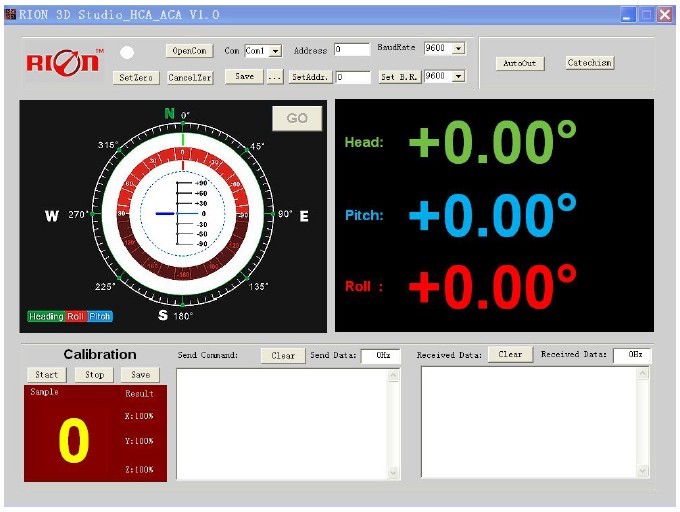Screen dimensions: 680x512
Task: Click Send Command scrollbar down arrow
Action: 393,473
